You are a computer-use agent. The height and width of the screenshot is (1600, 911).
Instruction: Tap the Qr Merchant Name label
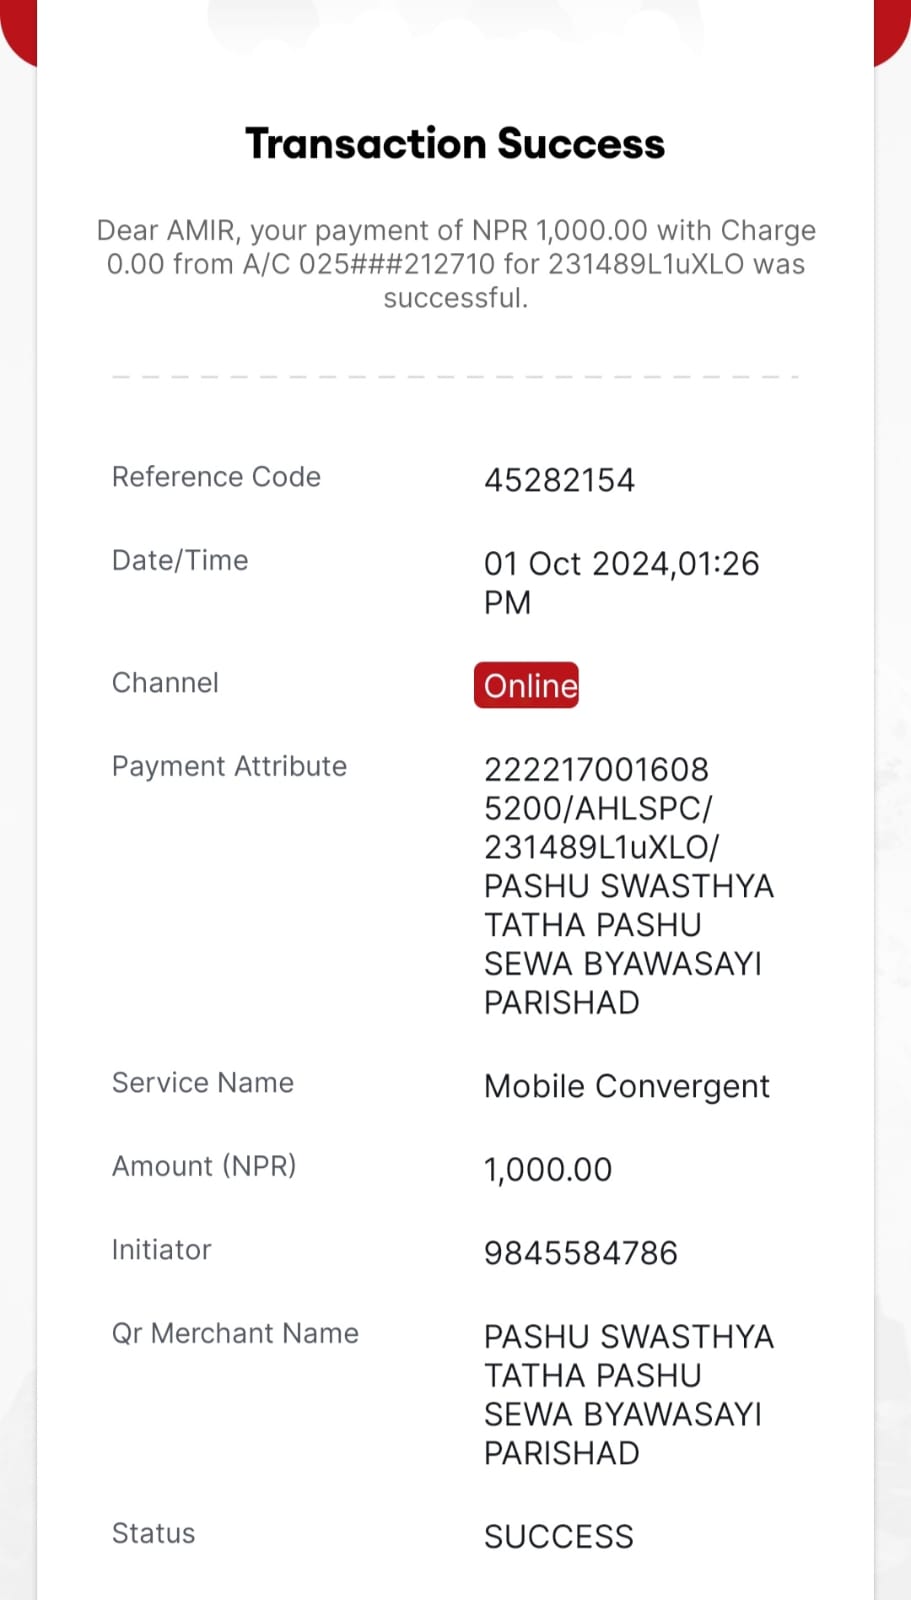(x=235, y=1333)
